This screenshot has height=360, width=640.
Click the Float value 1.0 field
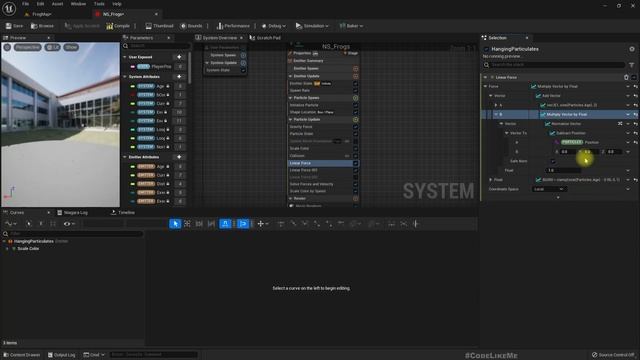(x=563, y=171)
